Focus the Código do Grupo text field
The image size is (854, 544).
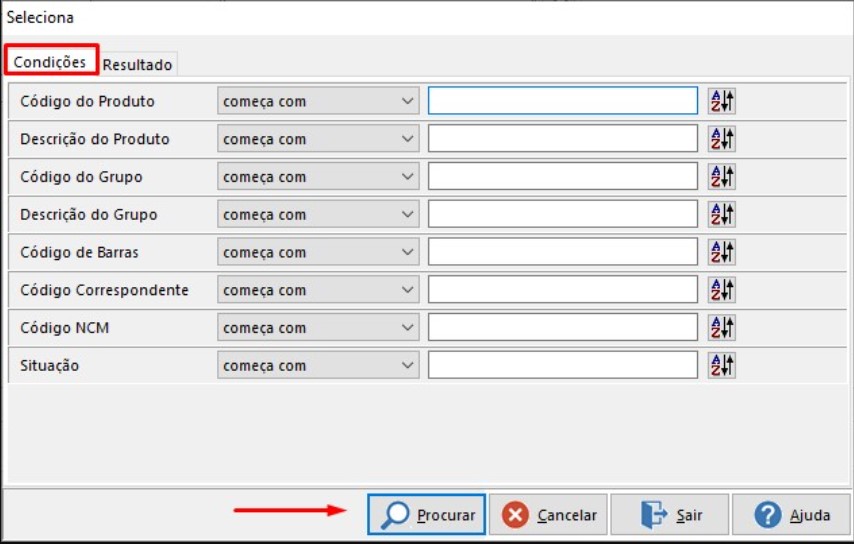563,176
